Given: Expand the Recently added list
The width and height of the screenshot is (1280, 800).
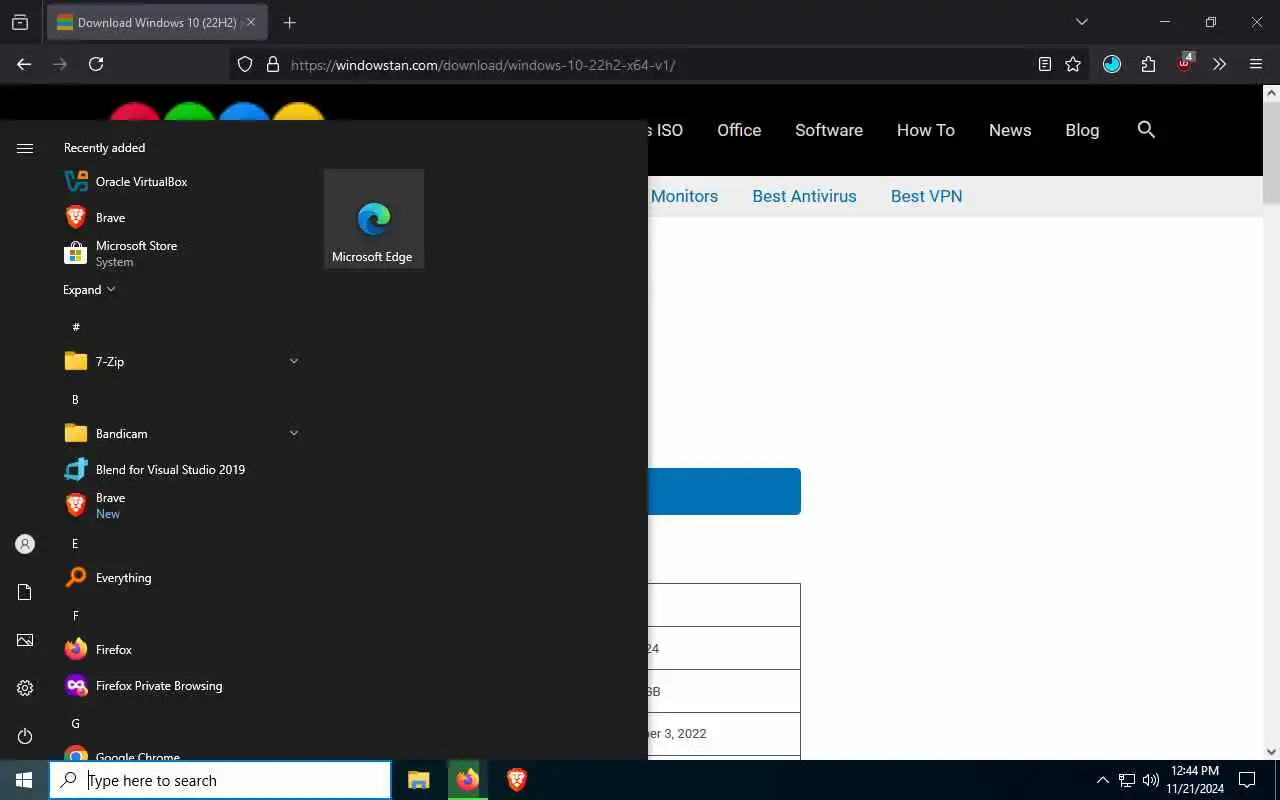Looking at the screenshot, I should coord(89,290).
